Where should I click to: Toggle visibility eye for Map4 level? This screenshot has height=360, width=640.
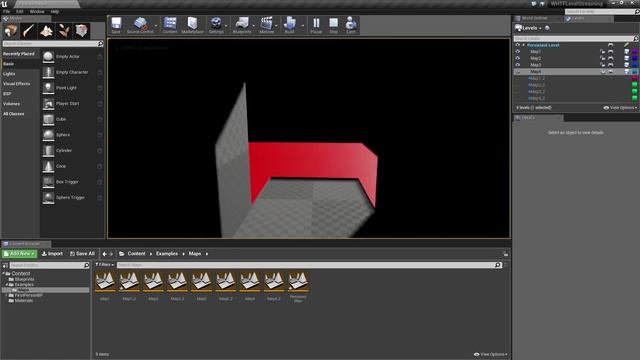click(518, 72)
